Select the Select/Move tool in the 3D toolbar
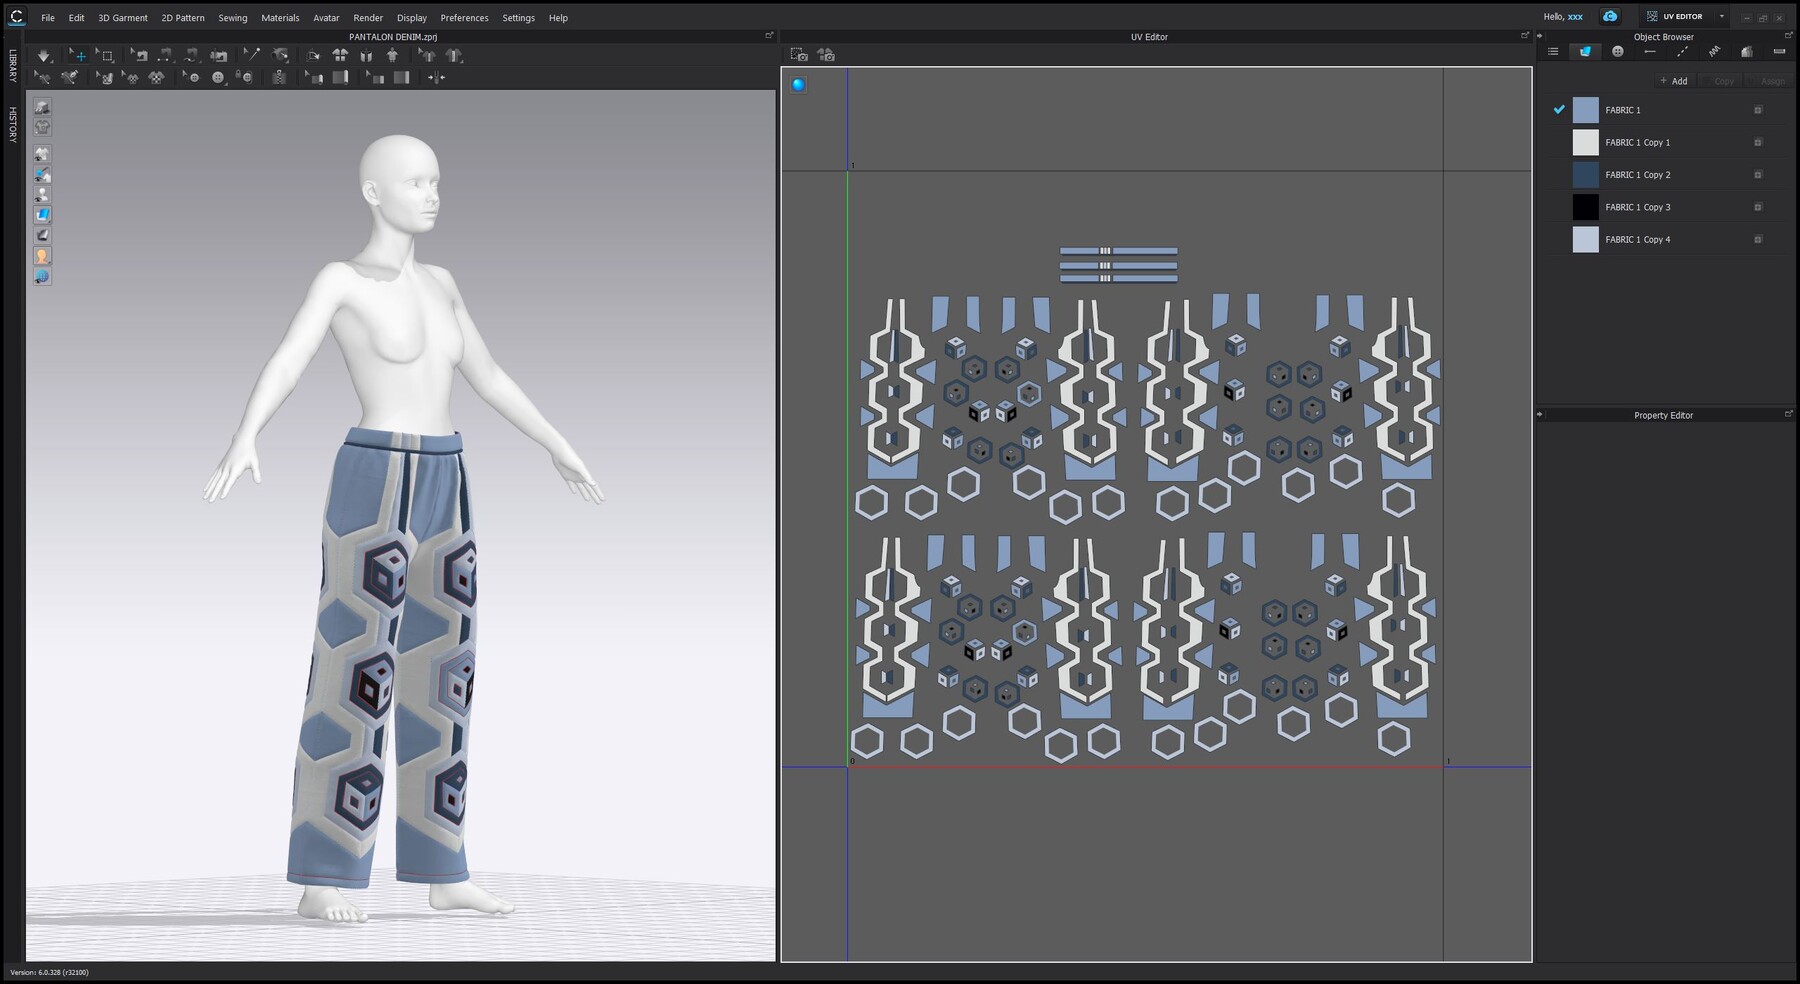The height and width of the screenshot is (984, 1800). pyautogui.click(x=79, y=55)
